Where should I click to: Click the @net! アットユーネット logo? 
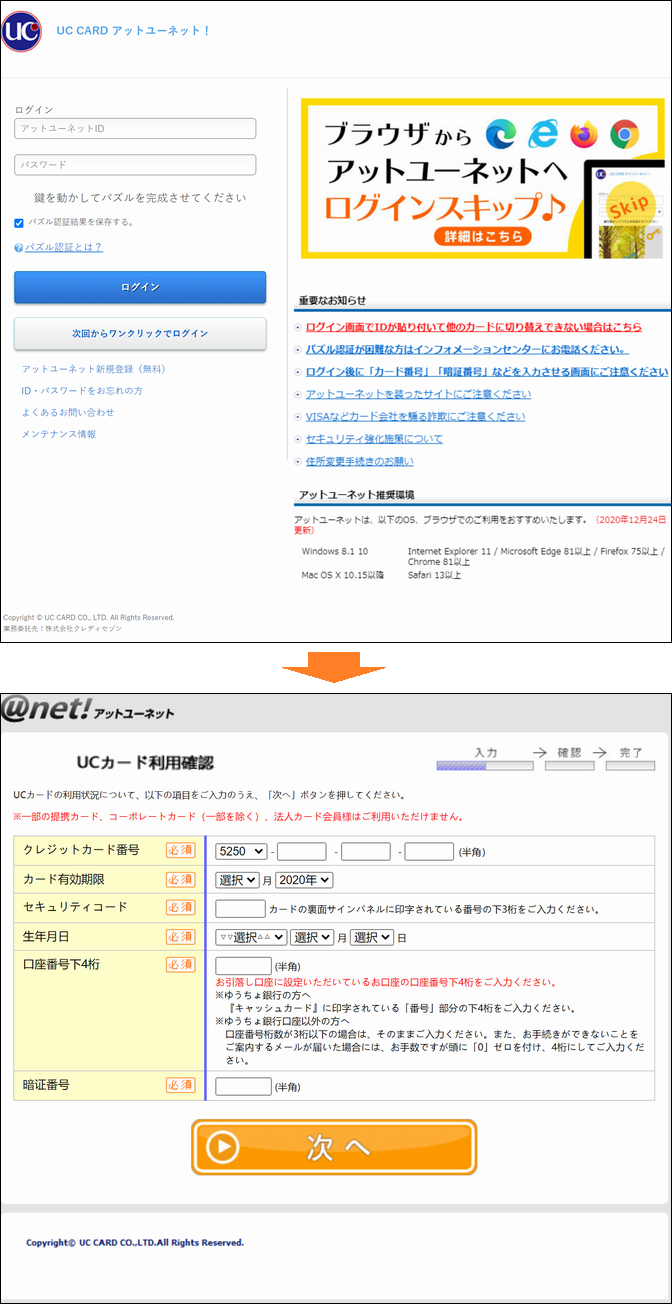(x=88, y=710)
